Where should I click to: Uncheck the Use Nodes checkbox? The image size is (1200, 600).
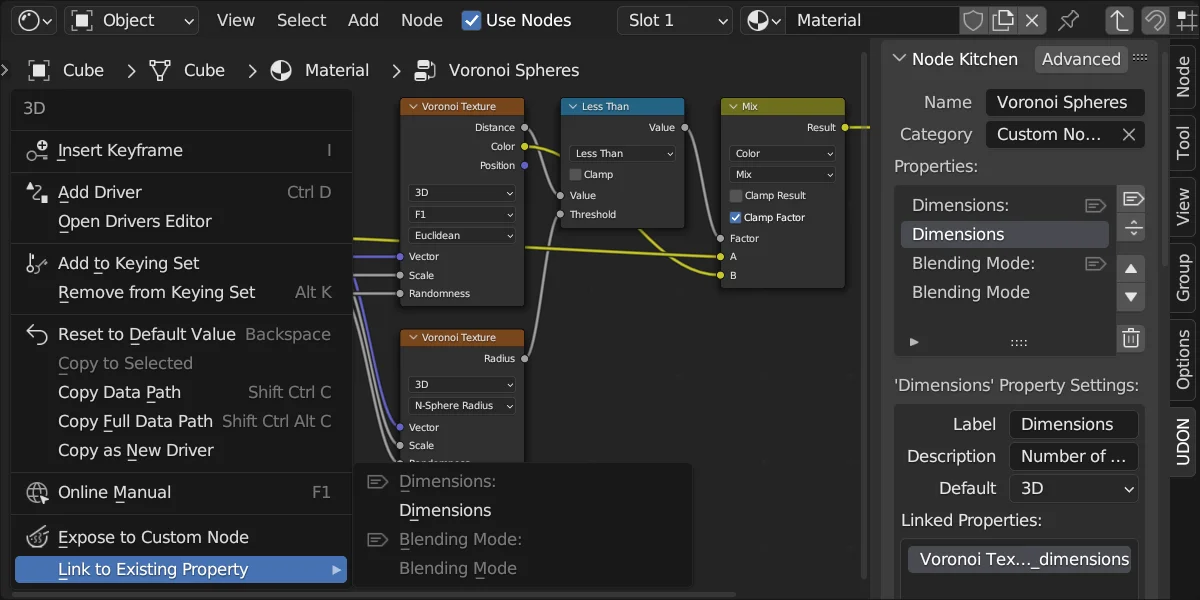(470, 20)
